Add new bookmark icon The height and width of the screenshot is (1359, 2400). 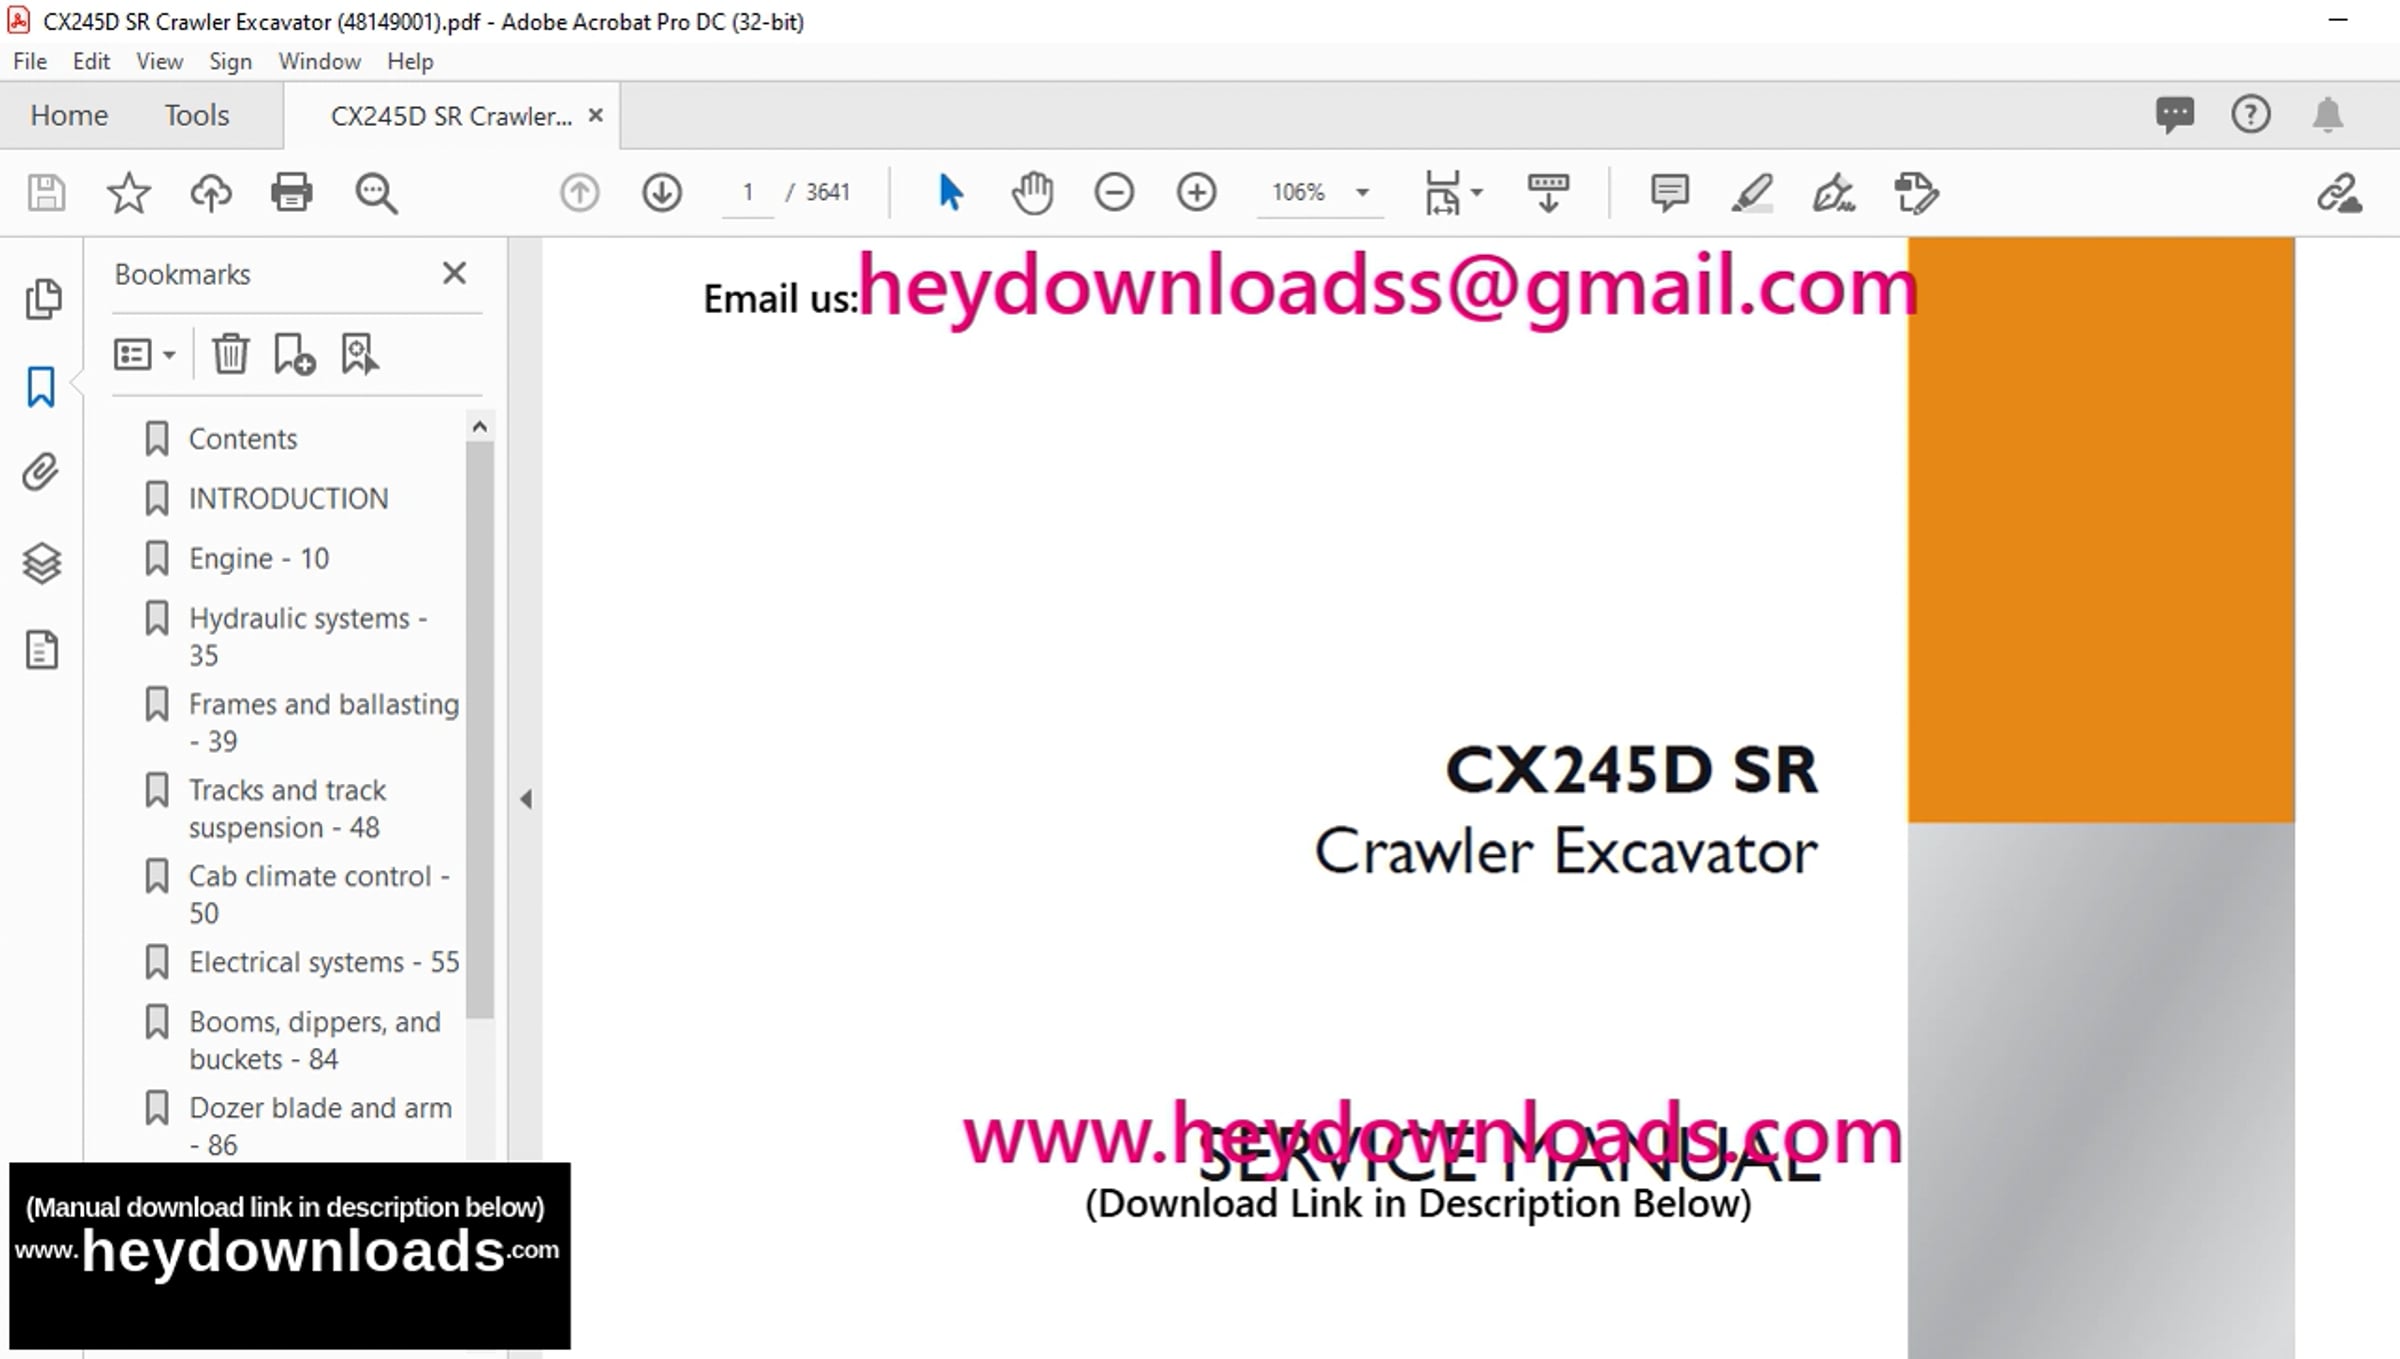tap(294, 354)
